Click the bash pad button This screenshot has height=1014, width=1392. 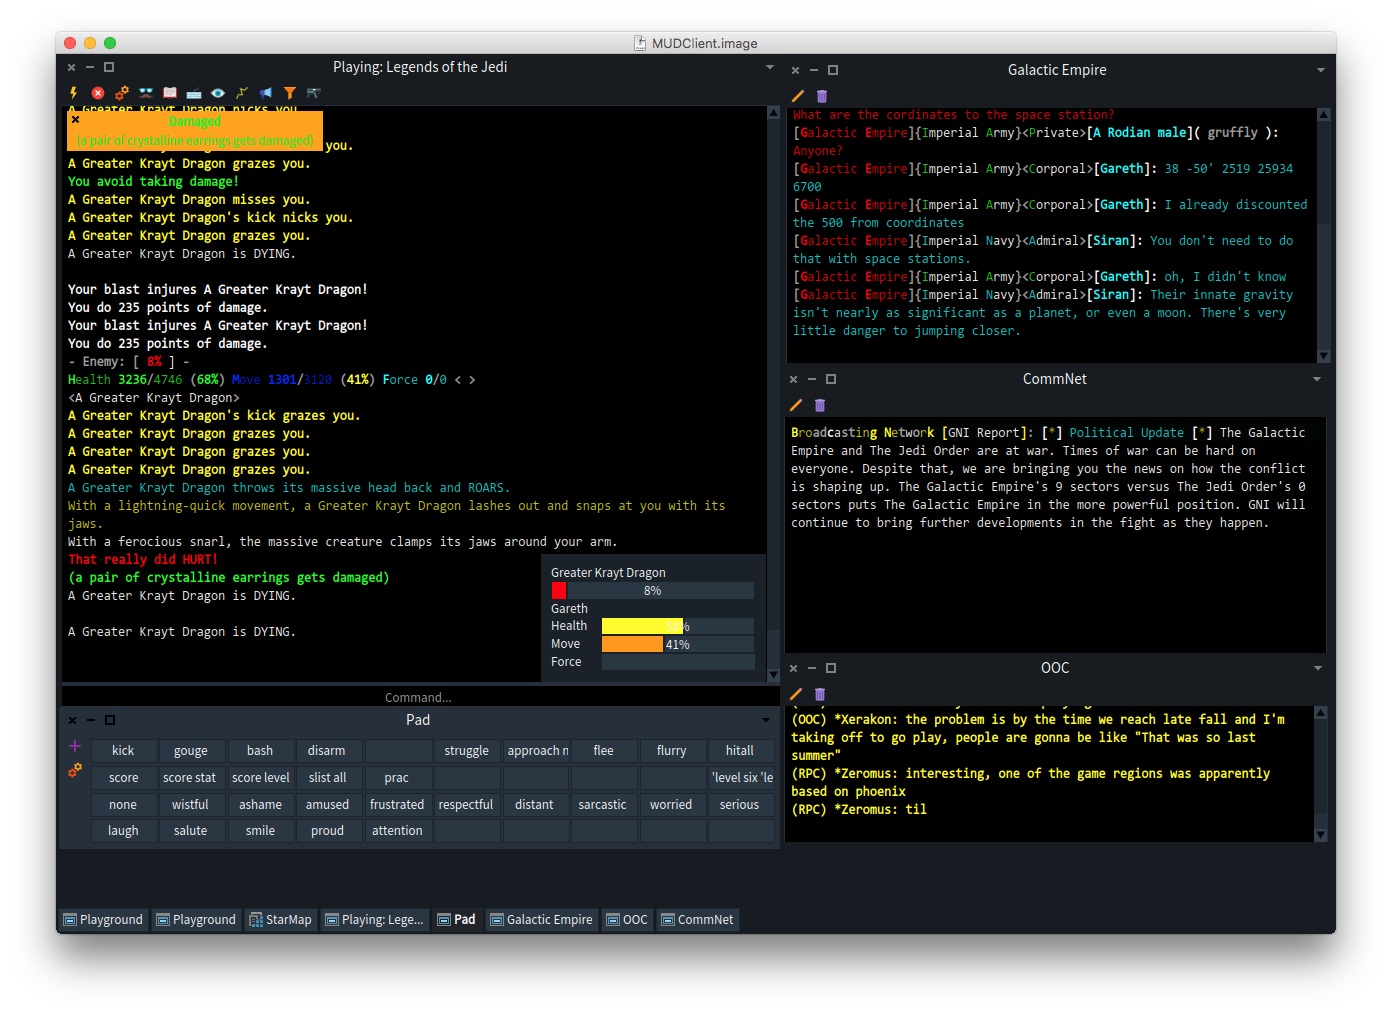[x=260, y=751]
